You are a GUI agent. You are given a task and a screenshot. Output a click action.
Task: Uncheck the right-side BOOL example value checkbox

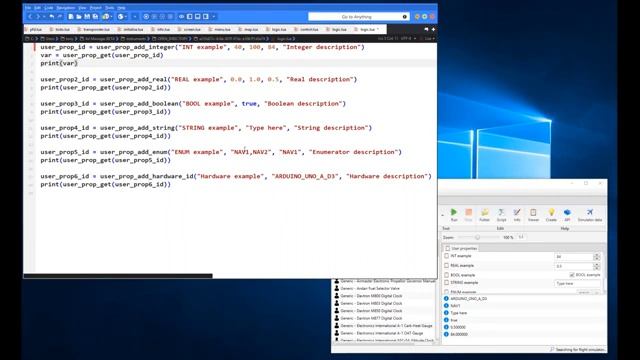pos(571,275)
